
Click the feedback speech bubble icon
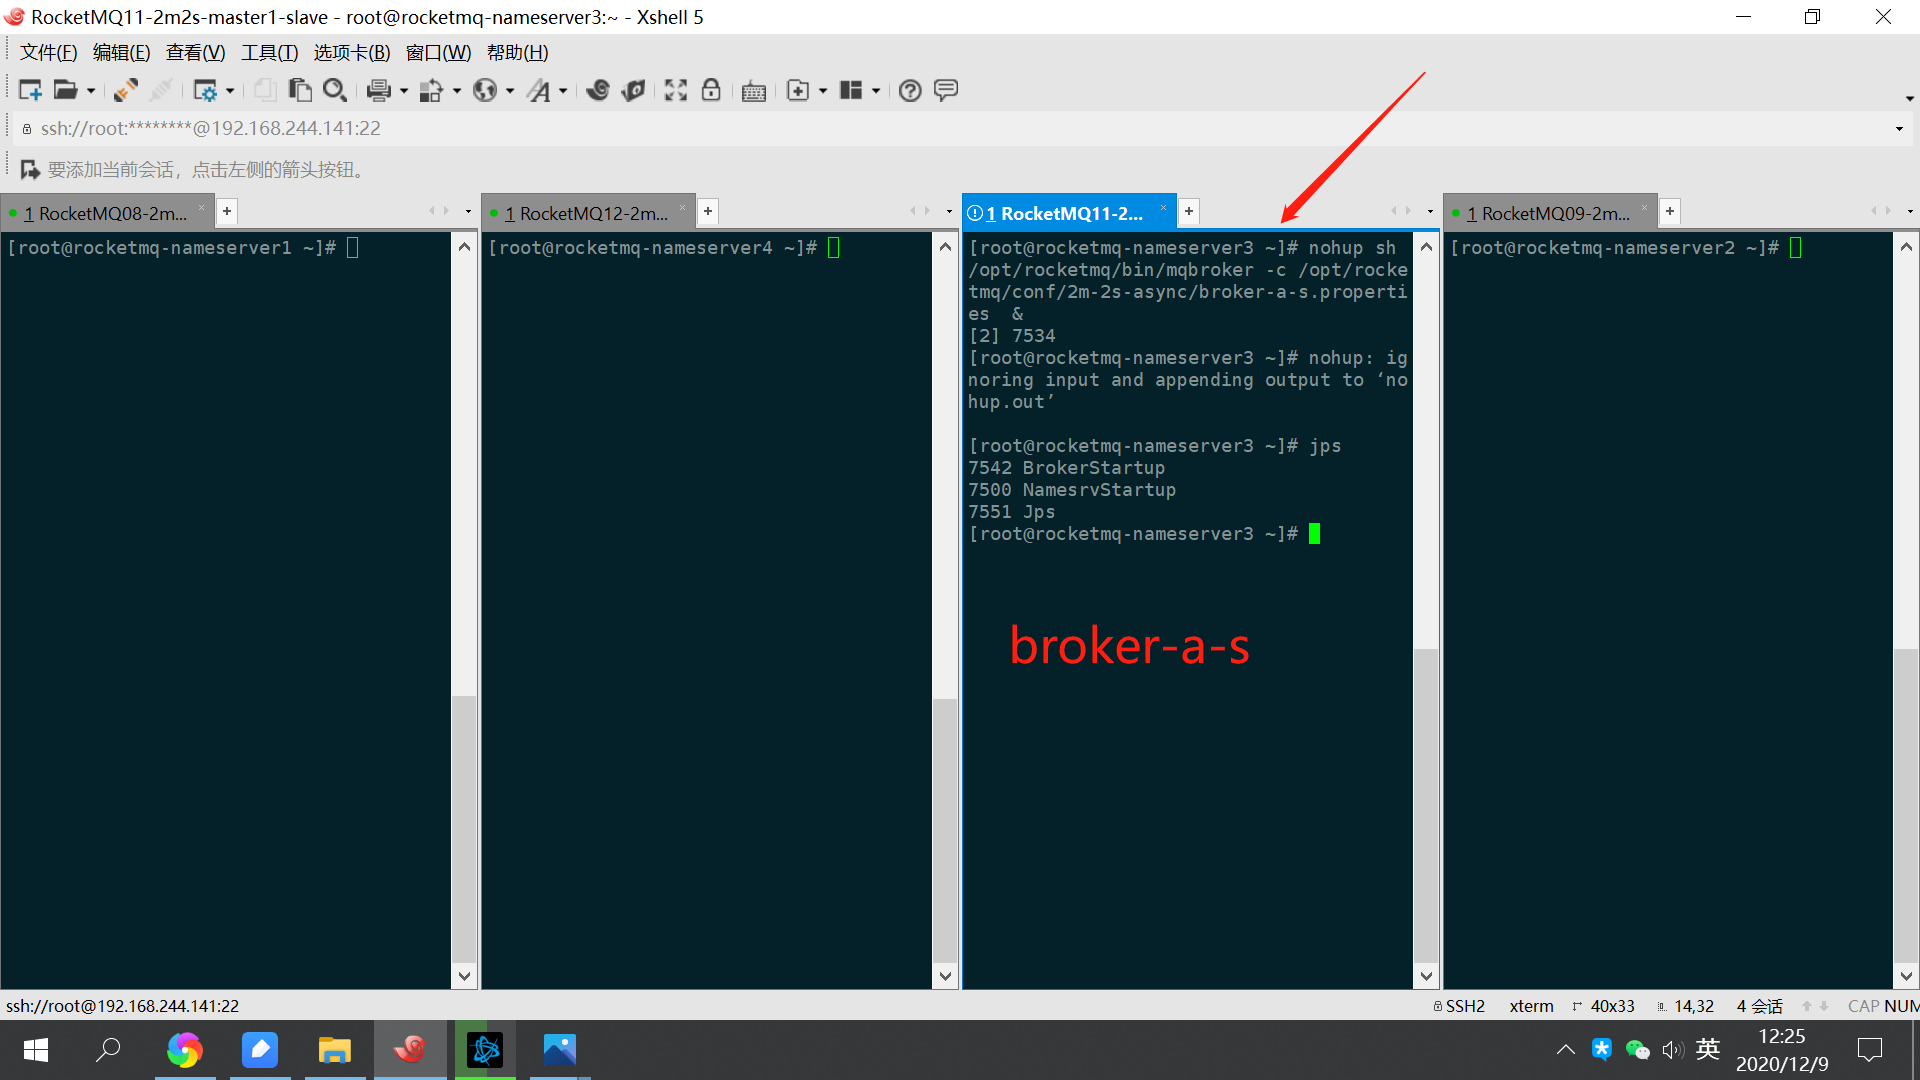point(946,90)
